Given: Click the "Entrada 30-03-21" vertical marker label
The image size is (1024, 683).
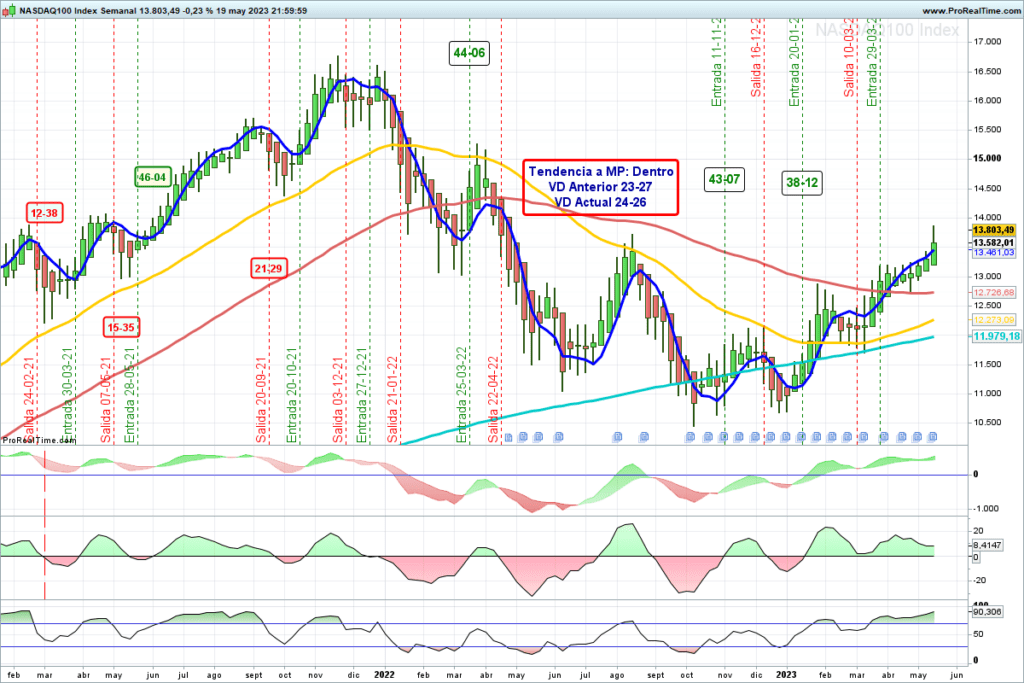Looking at the screenshot, I should 67,394.
